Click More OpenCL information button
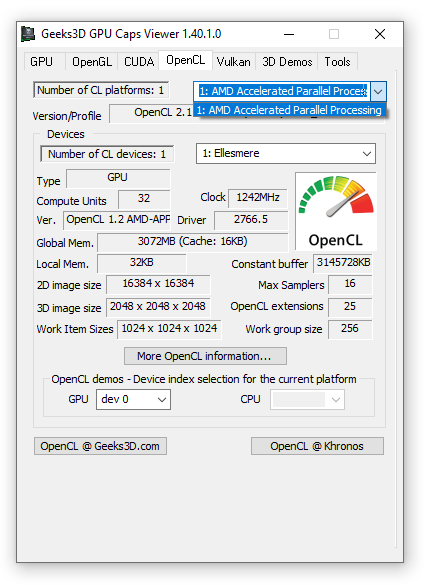The height and width of the screenshot is (585, 426). pyautogui.click(x=205, y=356)
